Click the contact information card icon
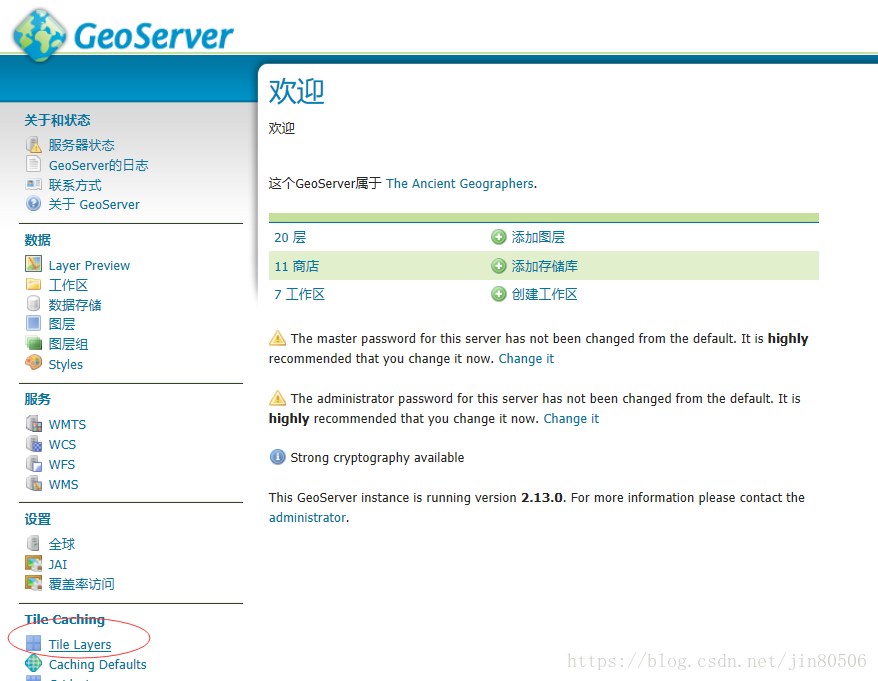This screenshot has height=681, width=878. pyautogui.click(x=34, y=184)
